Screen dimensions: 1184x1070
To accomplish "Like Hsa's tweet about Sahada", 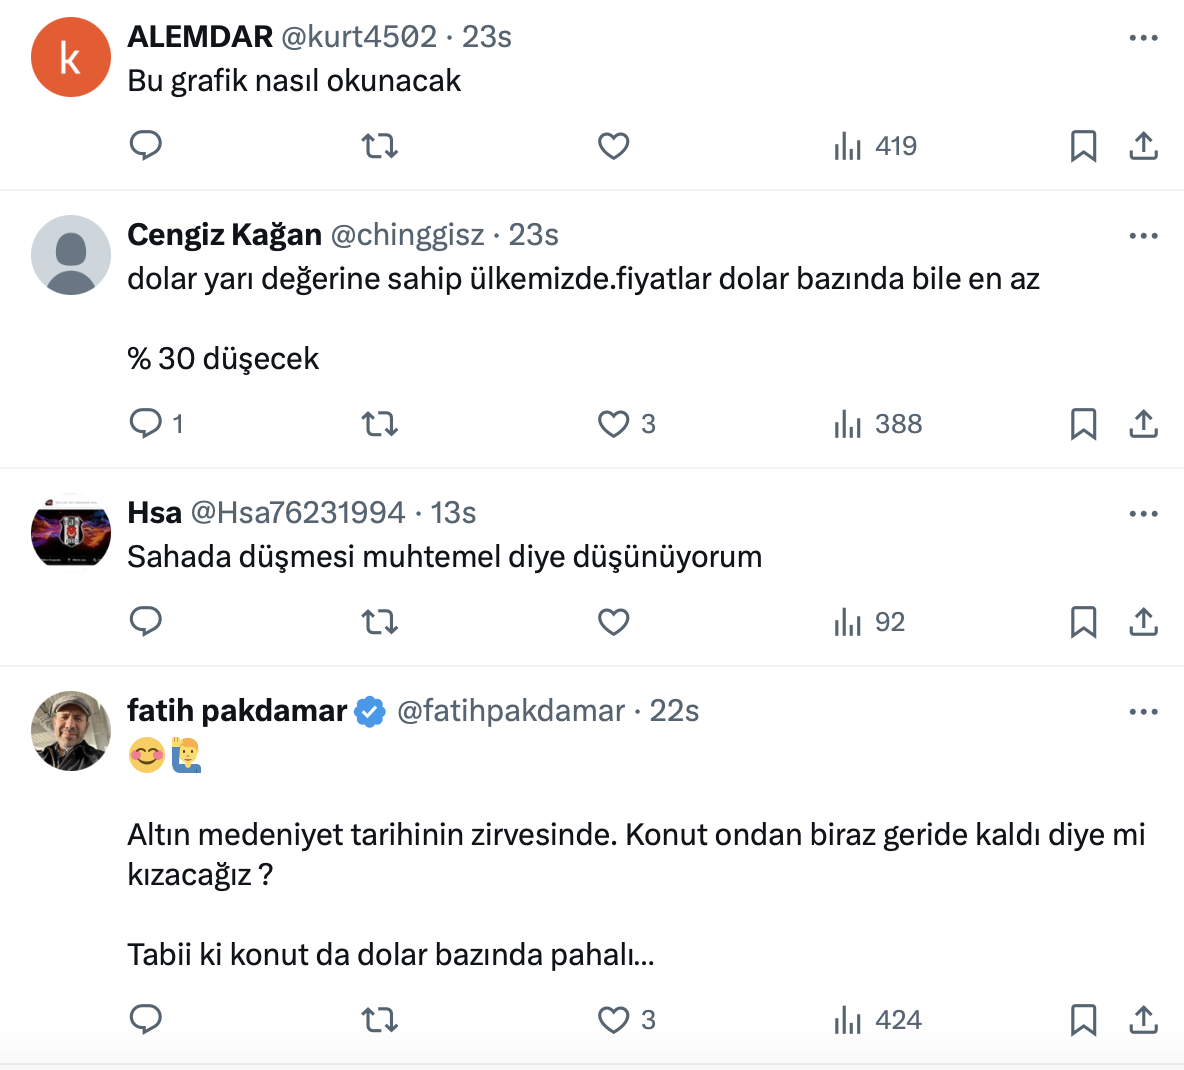I will point(613,622).
